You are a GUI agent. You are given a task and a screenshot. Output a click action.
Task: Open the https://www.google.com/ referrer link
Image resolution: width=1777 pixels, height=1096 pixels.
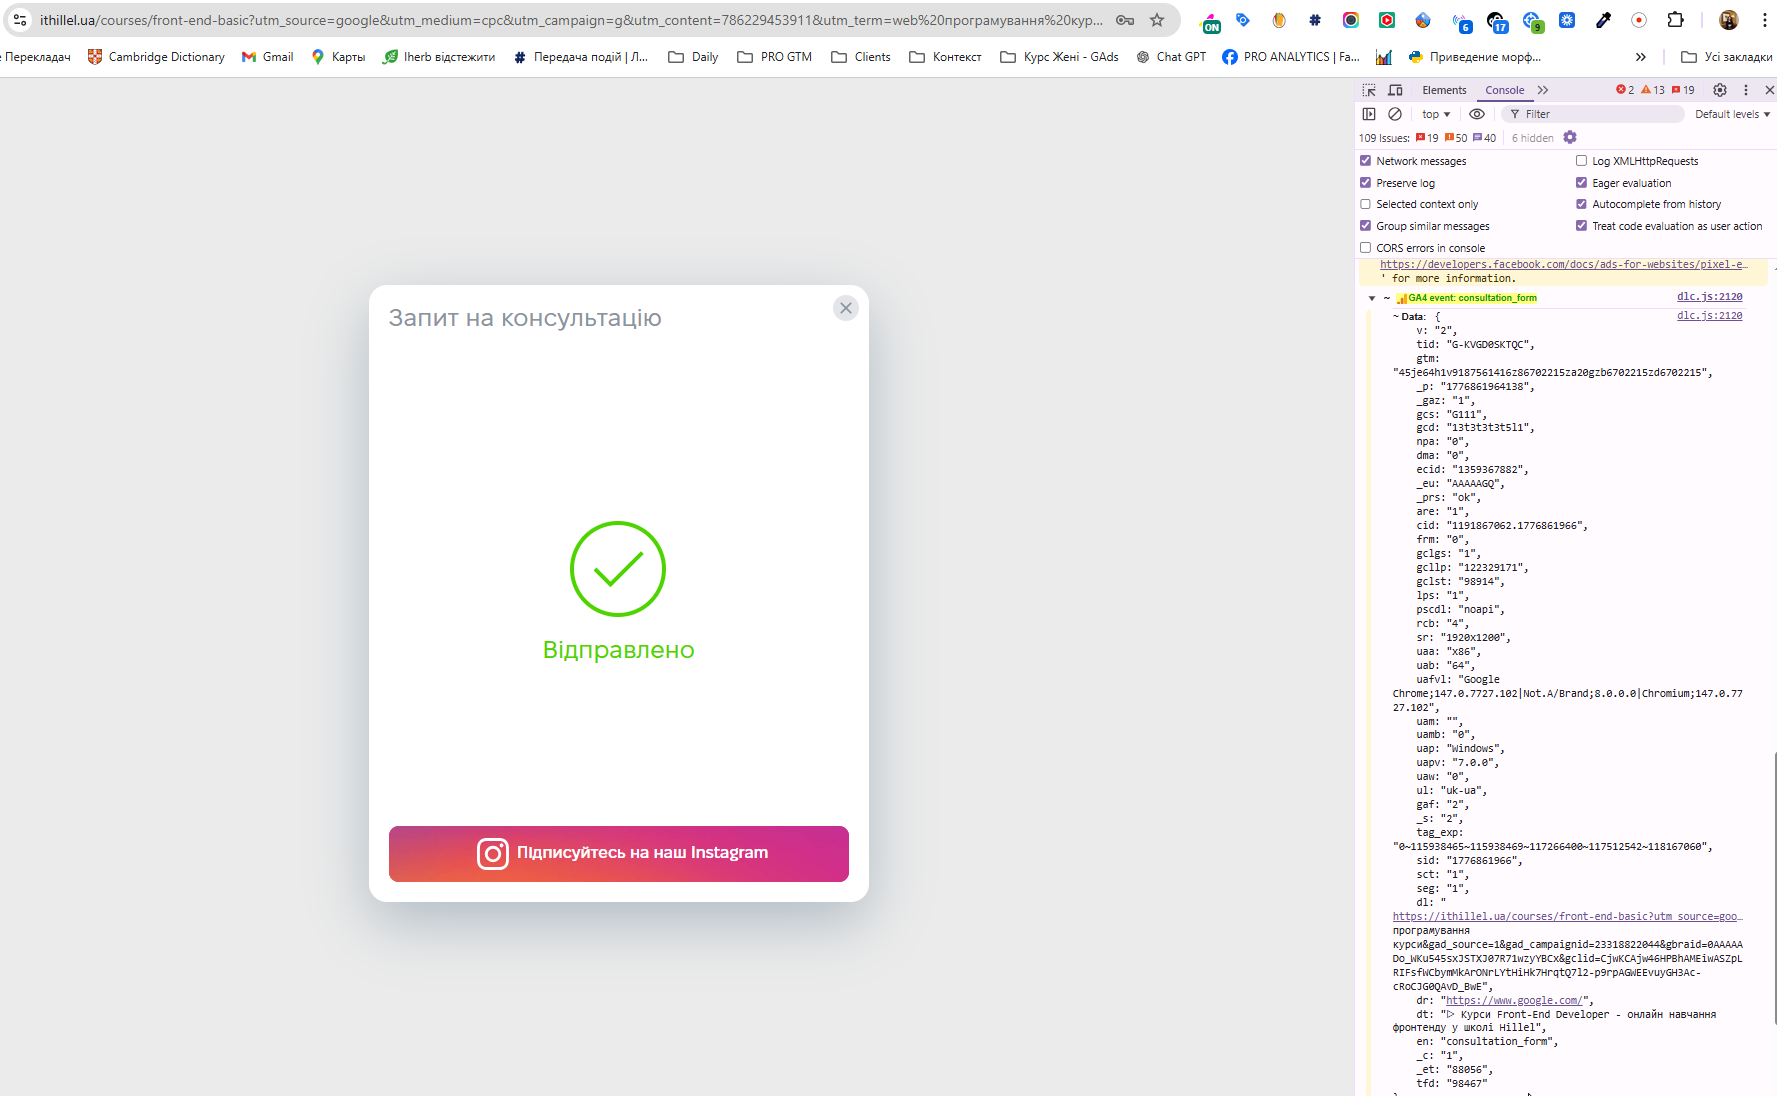point(1514,1001)
